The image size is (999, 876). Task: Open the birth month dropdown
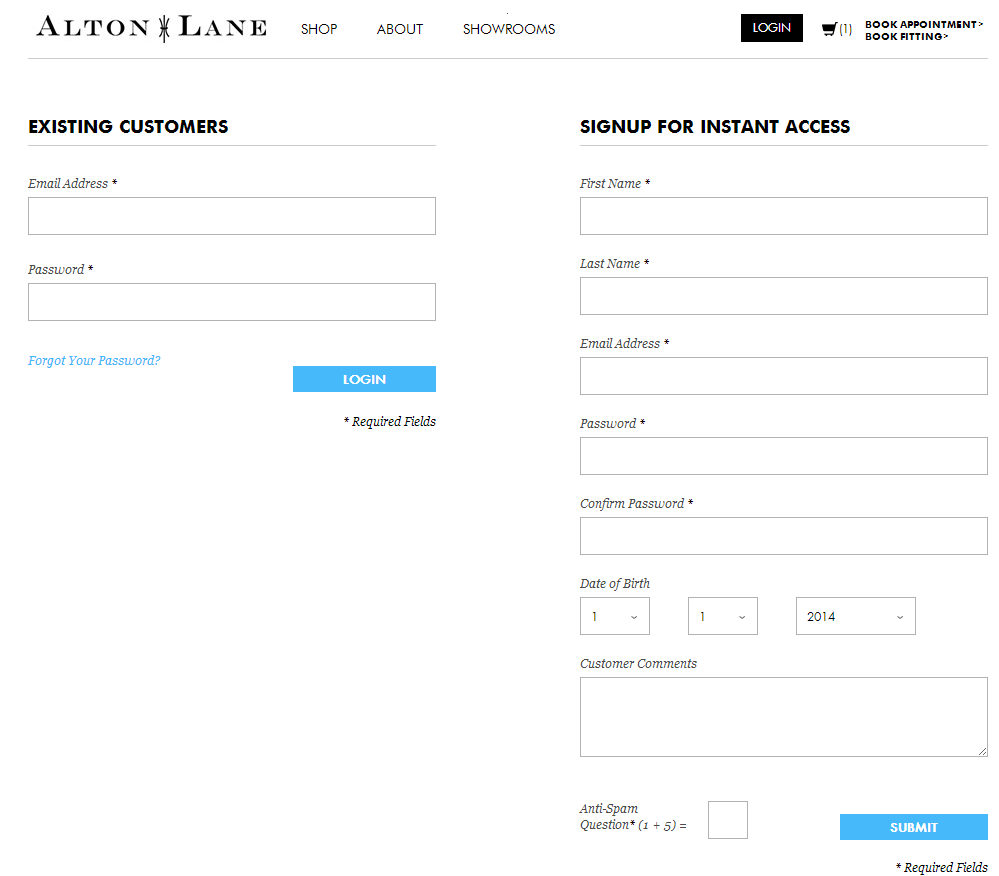coord(614,616)
